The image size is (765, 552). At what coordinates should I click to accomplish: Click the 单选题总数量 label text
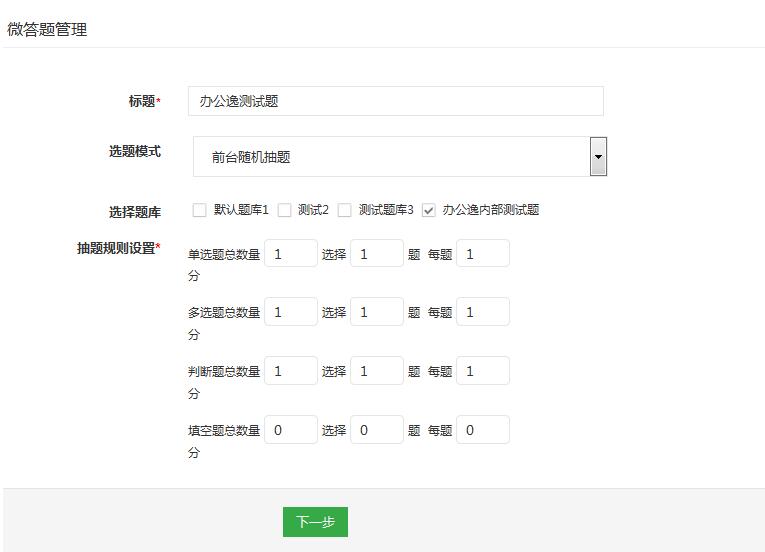tap(224, 254)
